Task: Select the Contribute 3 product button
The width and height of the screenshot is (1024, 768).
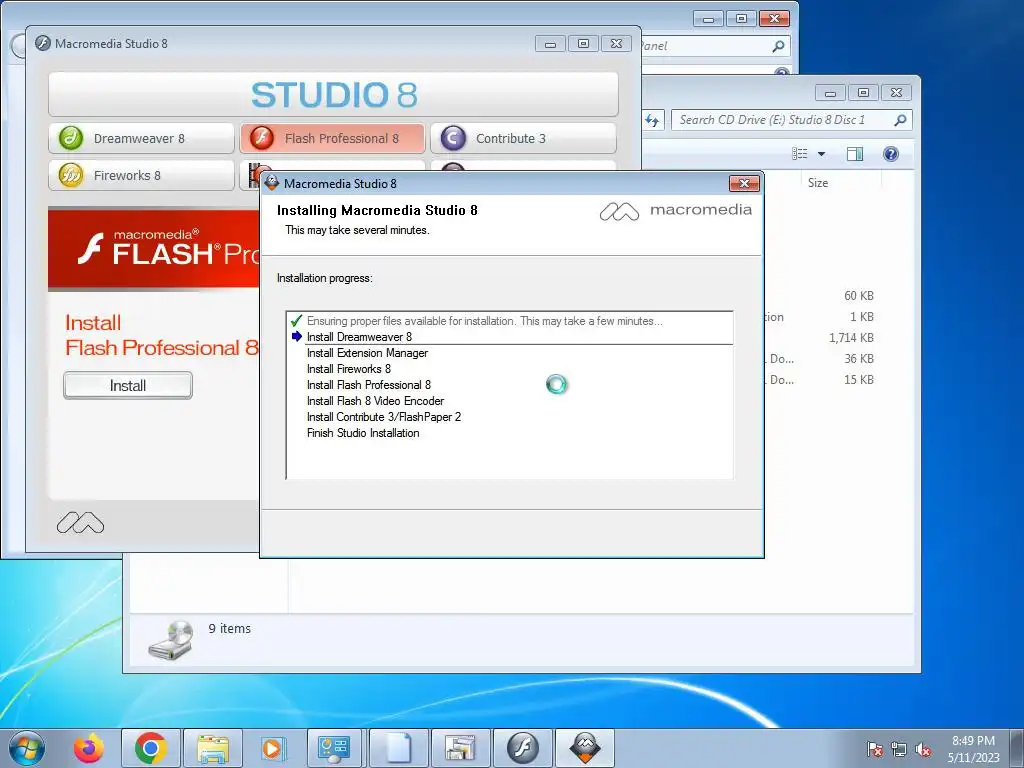Action: (x=523, y=138)
